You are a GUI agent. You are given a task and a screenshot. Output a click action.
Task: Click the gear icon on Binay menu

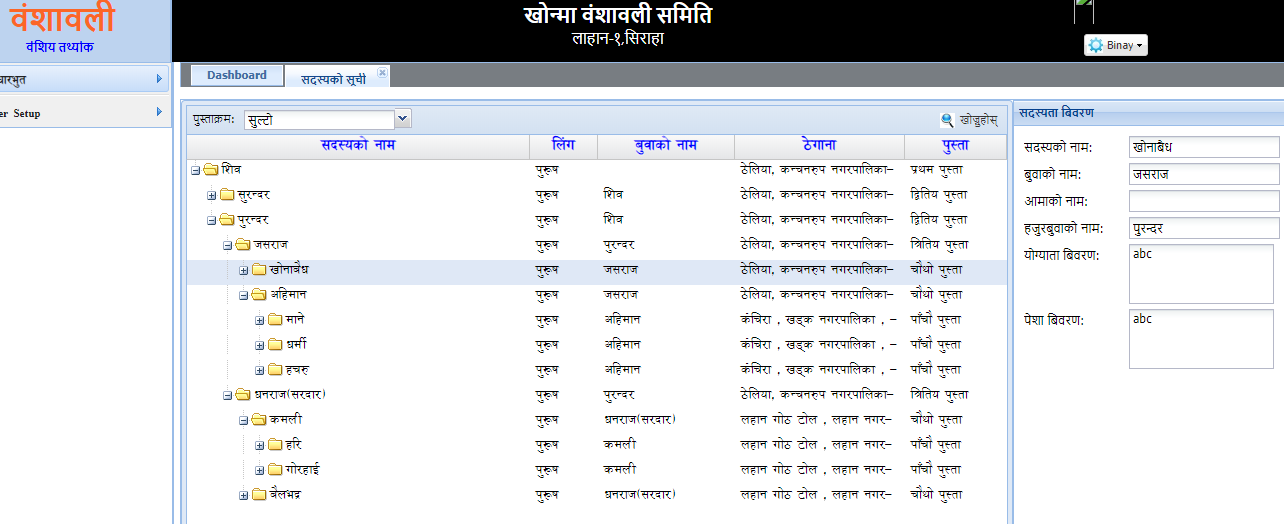[1096, 45]
